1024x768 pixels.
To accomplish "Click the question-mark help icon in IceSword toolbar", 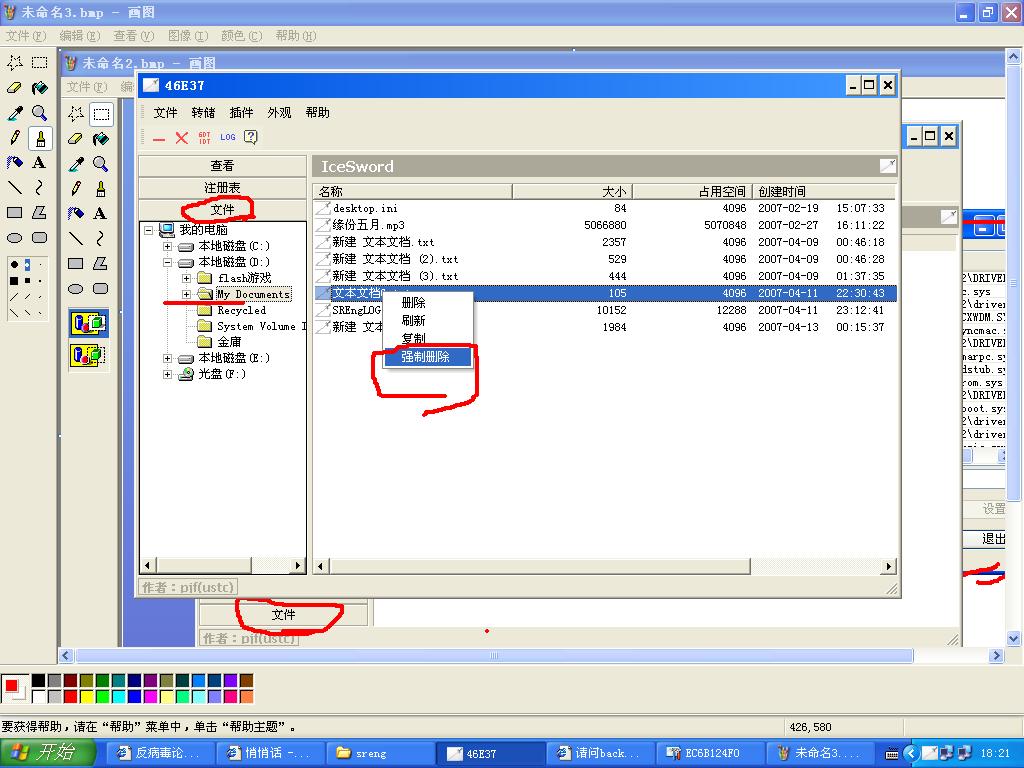I will 251,137.
